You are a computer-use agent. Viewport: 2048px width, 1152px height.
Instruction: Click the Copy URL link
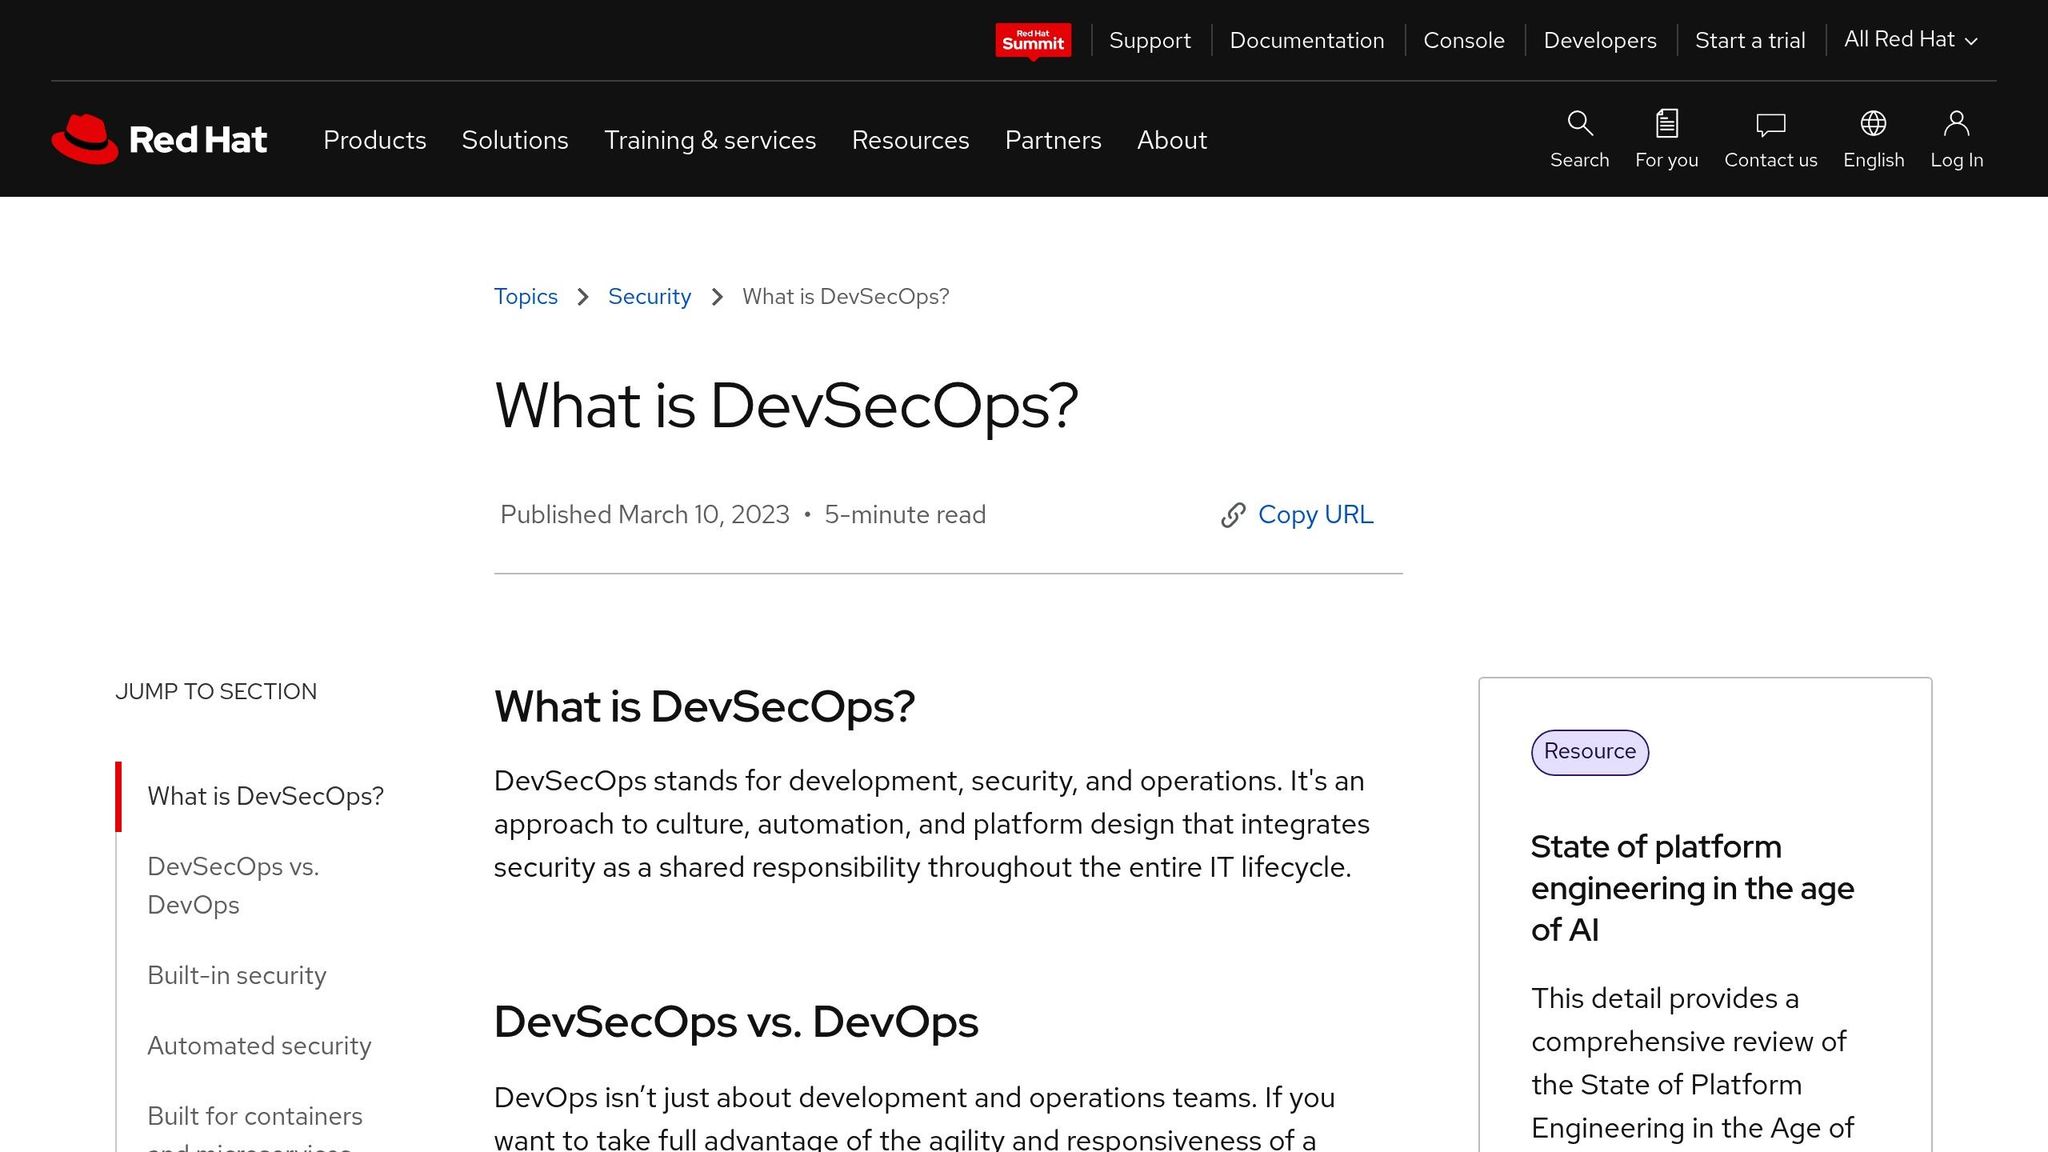(1315, 515)
